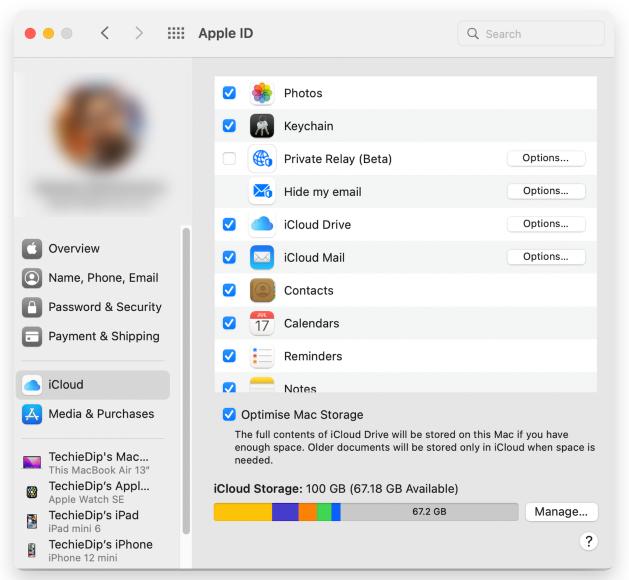
Task: Open Password & Security section
Action: point(93,307)
